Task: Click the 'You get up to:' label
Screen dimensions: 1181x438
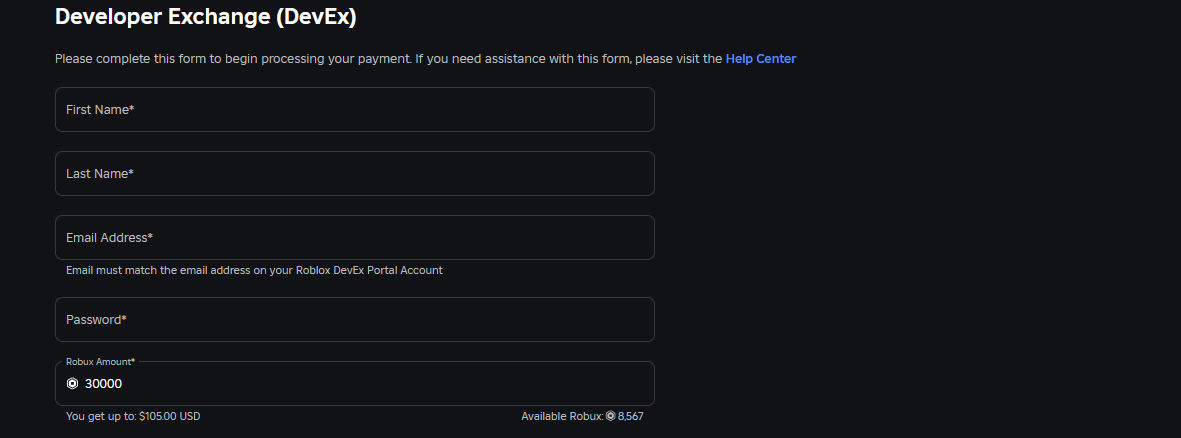Action: 101,416
